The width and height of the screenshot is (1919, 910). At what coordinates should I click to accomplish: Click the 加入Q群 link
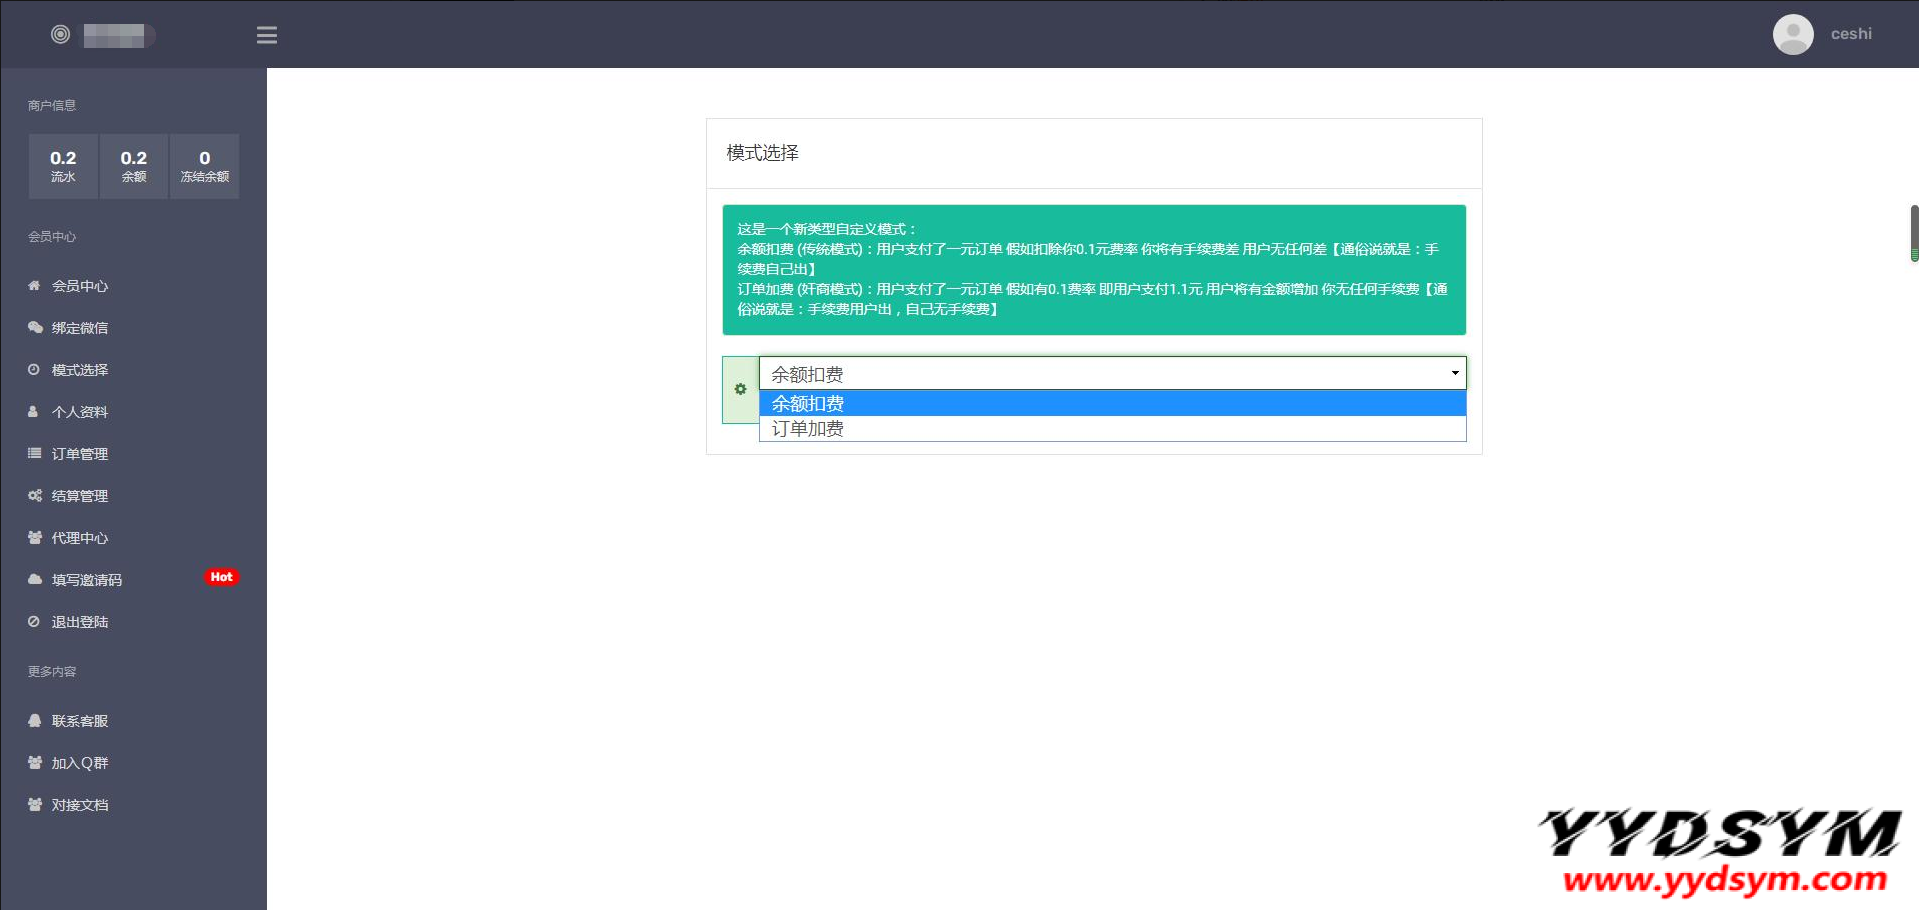tap(80, 763)
